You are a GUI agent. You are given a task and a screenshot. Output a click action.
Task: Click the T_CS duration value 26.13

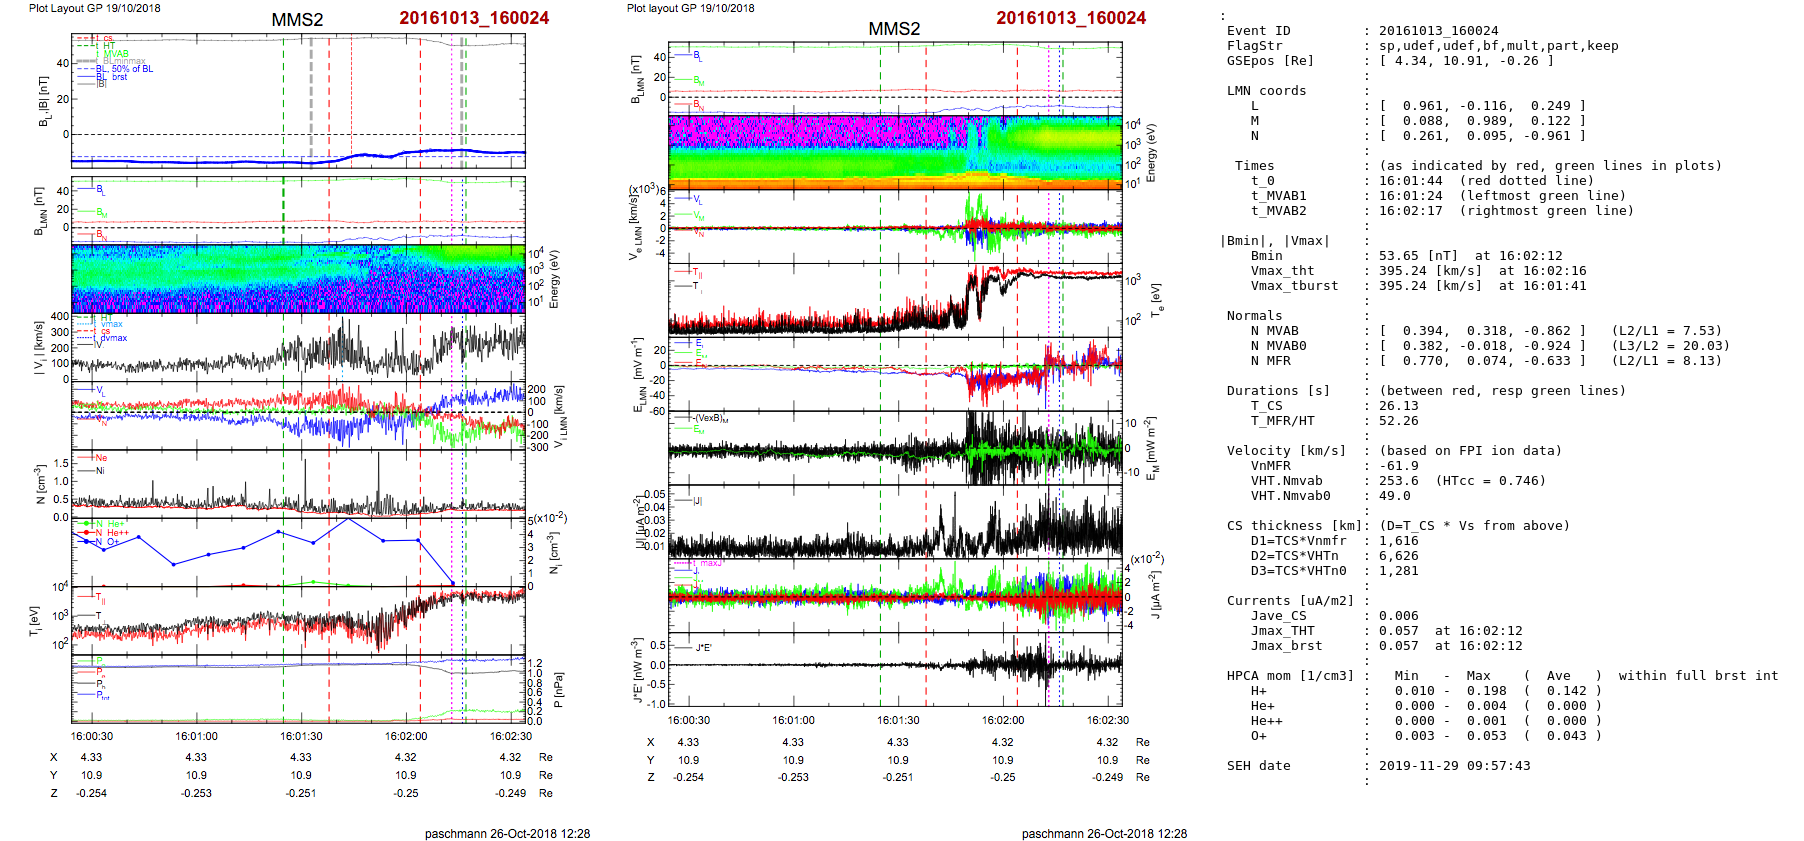tap(1398, 406)
